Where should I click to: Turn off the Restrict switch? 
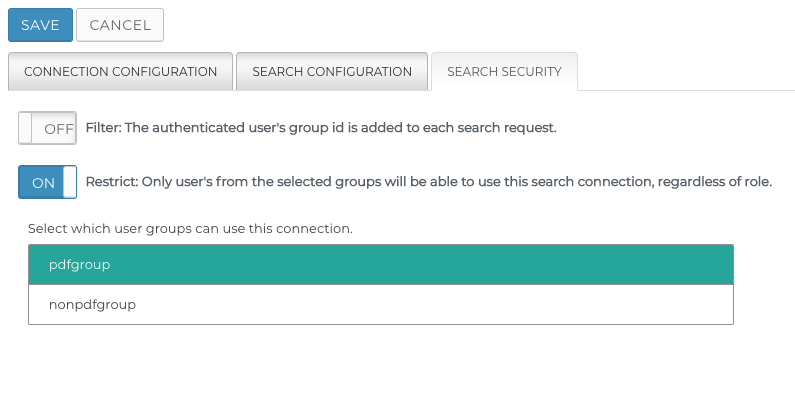coord(48,182)
